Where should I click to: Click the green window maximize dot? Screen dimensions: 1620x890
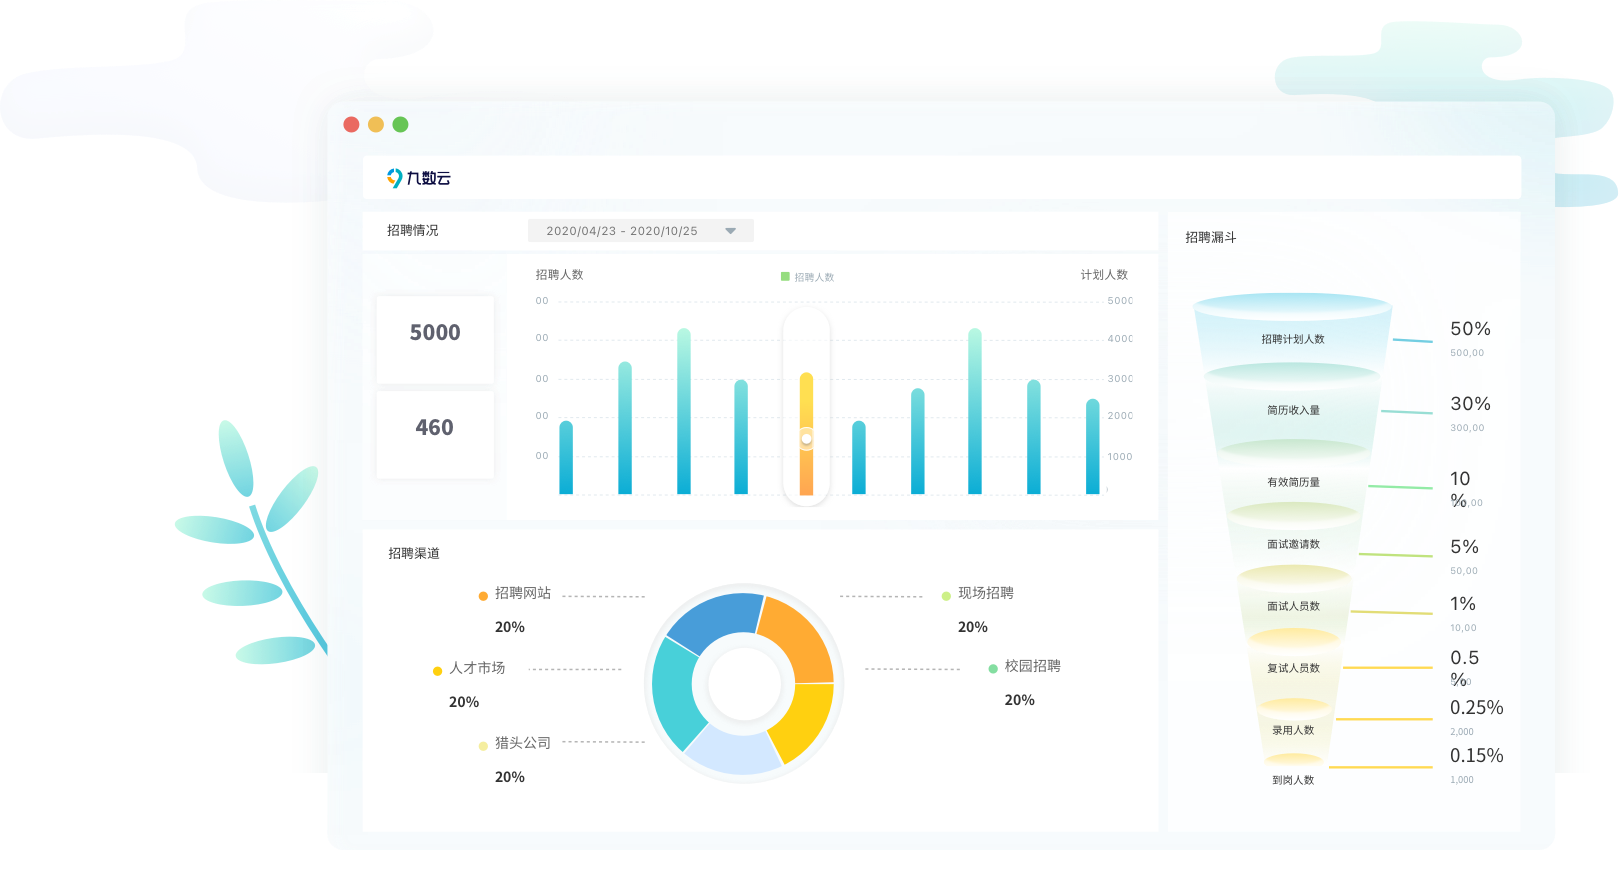point(400,125)
